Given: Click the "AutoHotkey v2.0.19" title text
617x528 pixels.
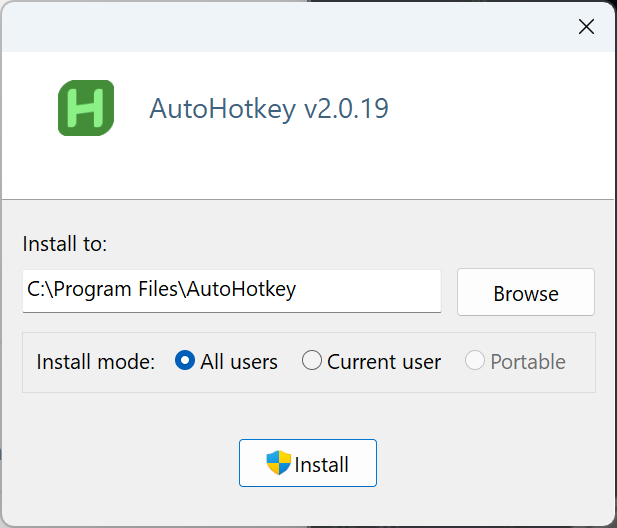Looking at the screenshot, I should click(269, 108).
